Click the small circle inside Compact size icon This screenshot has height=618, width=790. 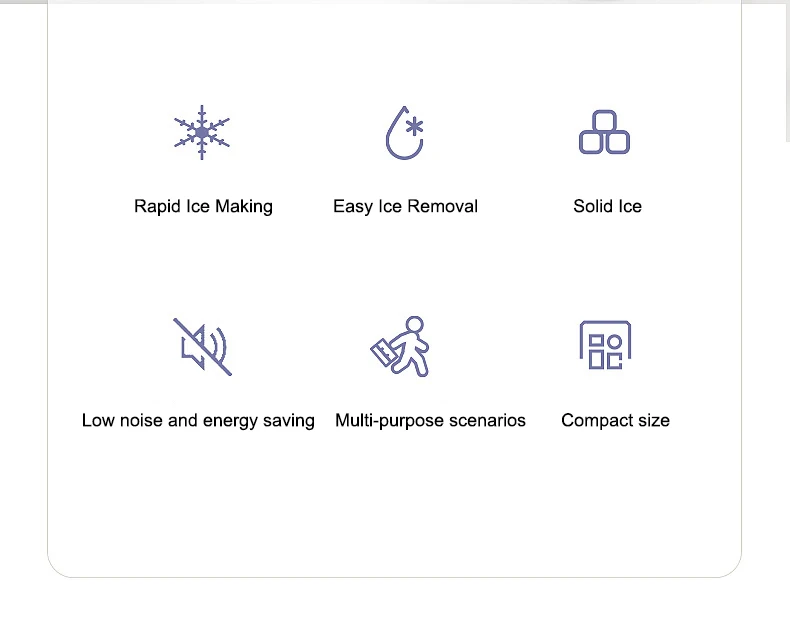[x=614, y=342]
